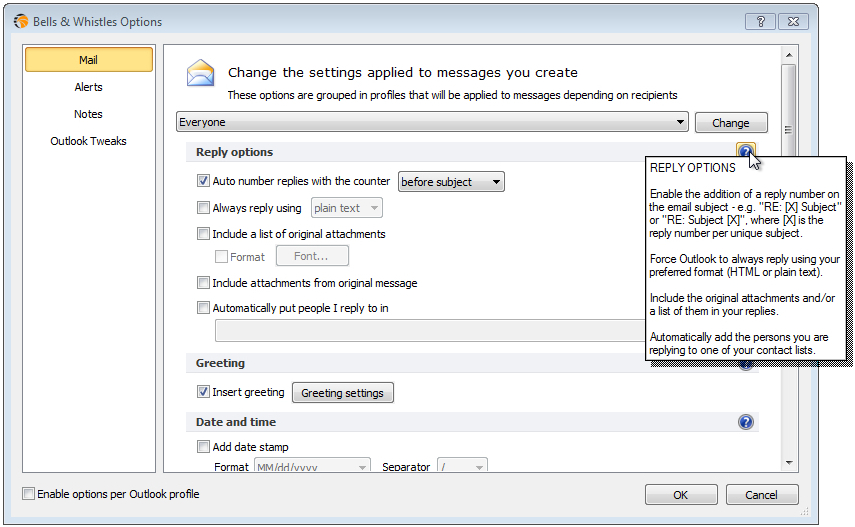Check Include a list of original attachments
855x527 pixels.
click(x=203, y=233)
